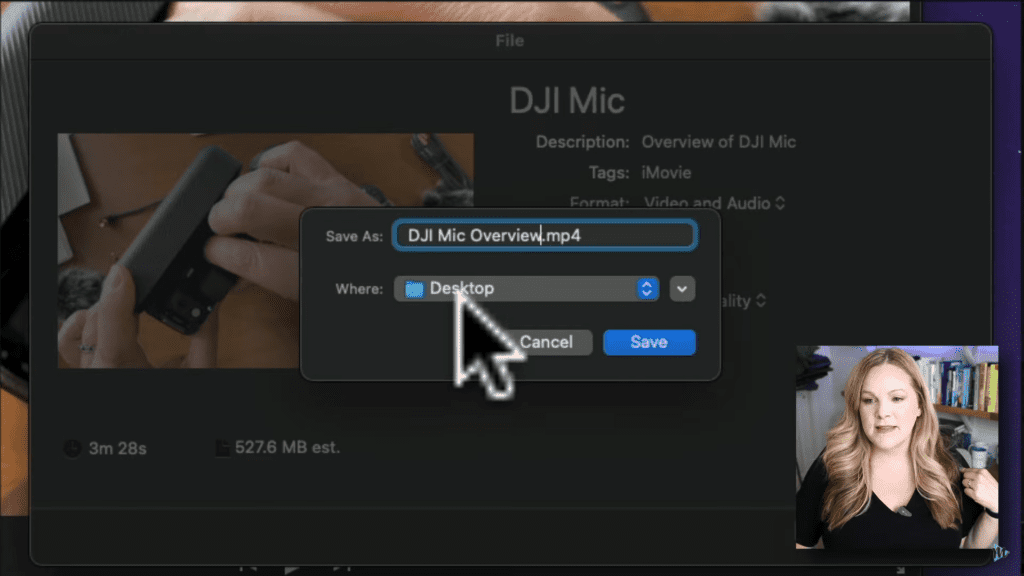Click the 527.6 MB est. size text

click(287, 447)
